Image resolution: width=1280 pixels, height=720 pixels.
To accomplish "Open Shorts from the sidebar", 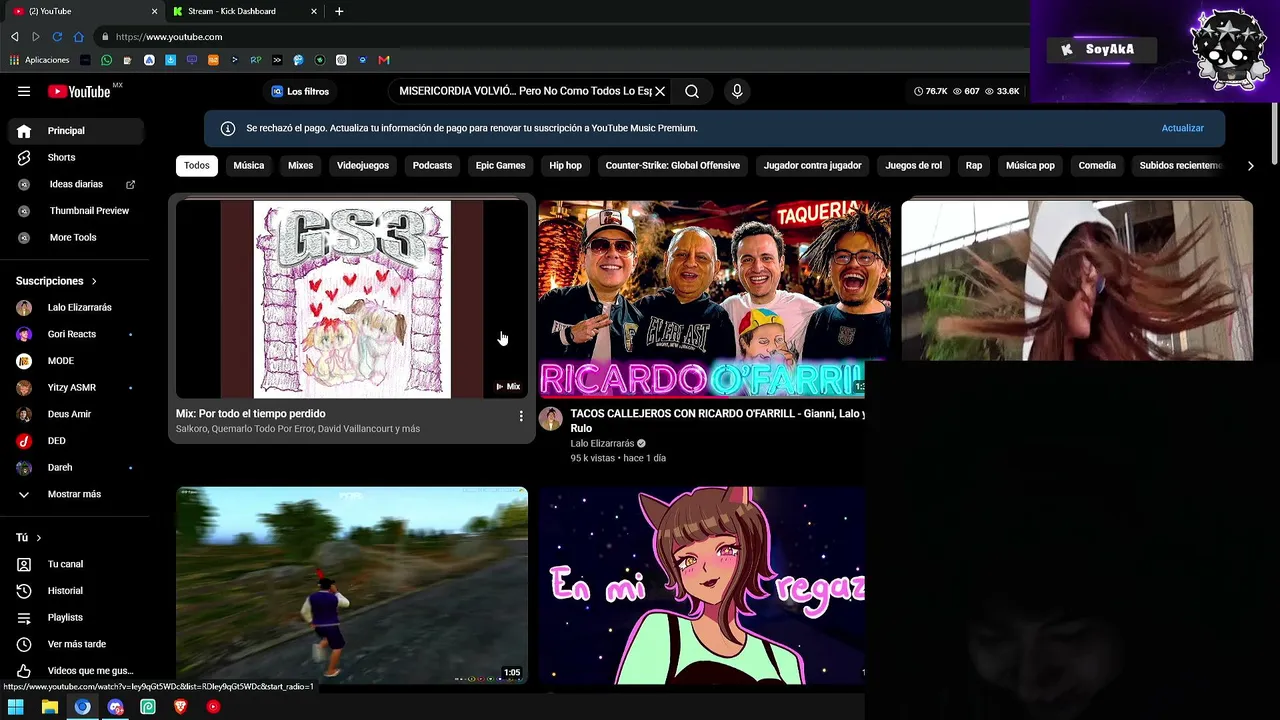I will click(76, 158).
